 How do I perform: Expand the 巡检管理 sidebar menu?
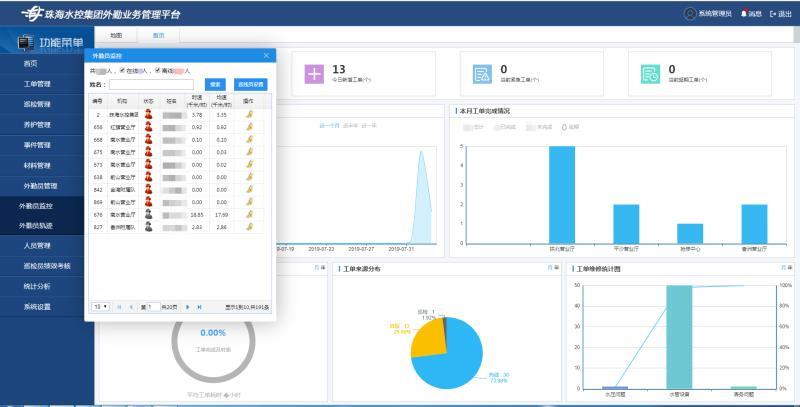[x=37, y=104]
